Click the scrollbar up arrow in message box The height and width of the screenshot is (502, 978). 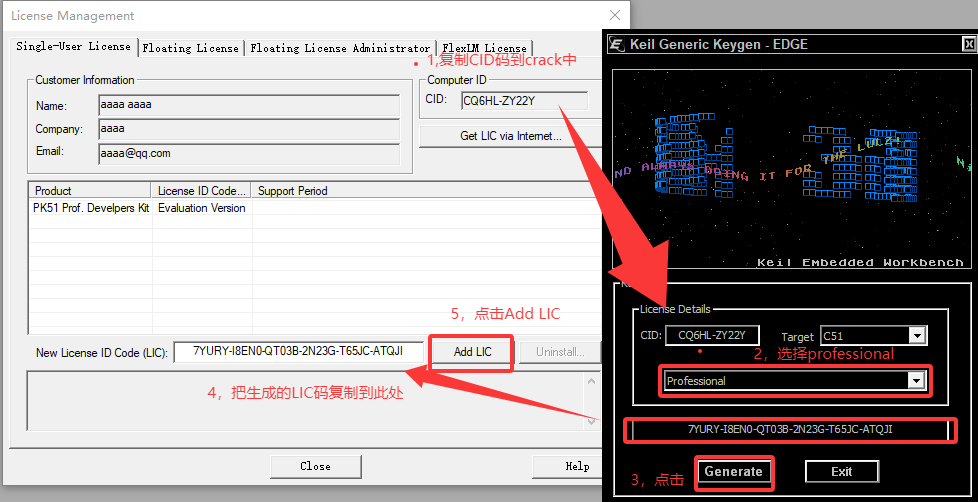click(592, 380)
